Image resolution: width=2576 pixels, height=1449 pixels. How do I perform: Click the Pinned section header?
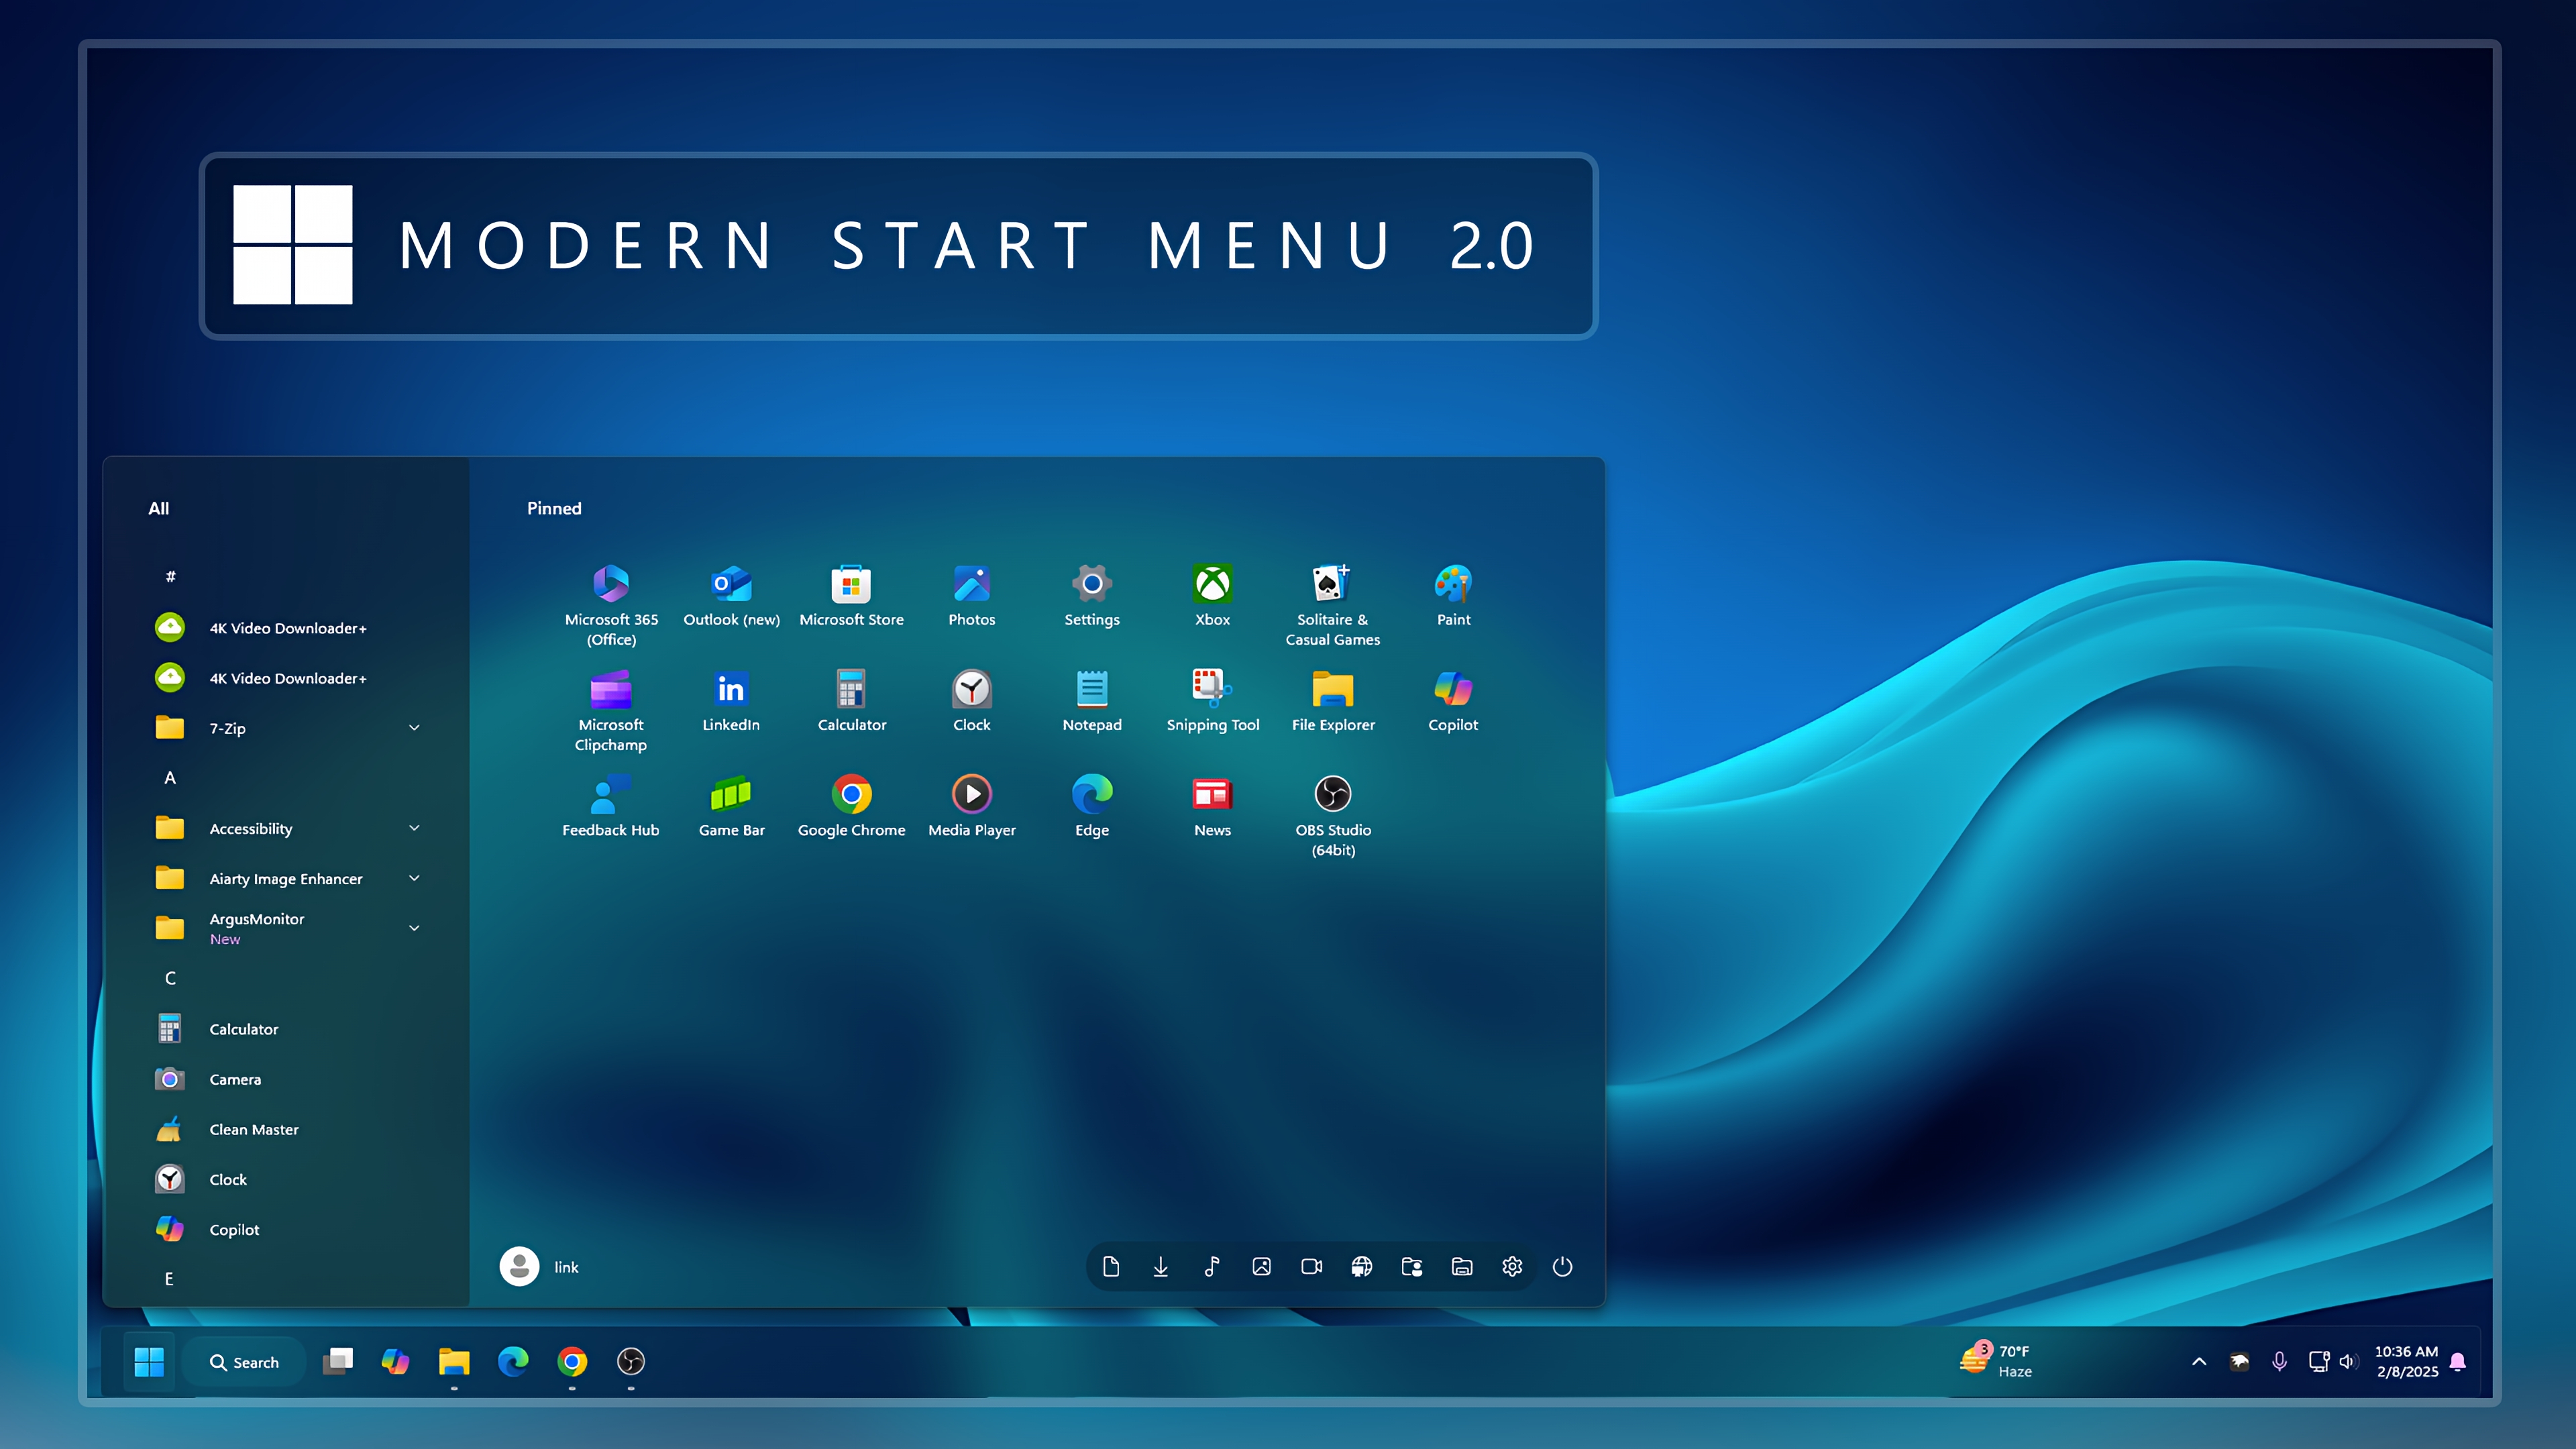coord(553,508)
